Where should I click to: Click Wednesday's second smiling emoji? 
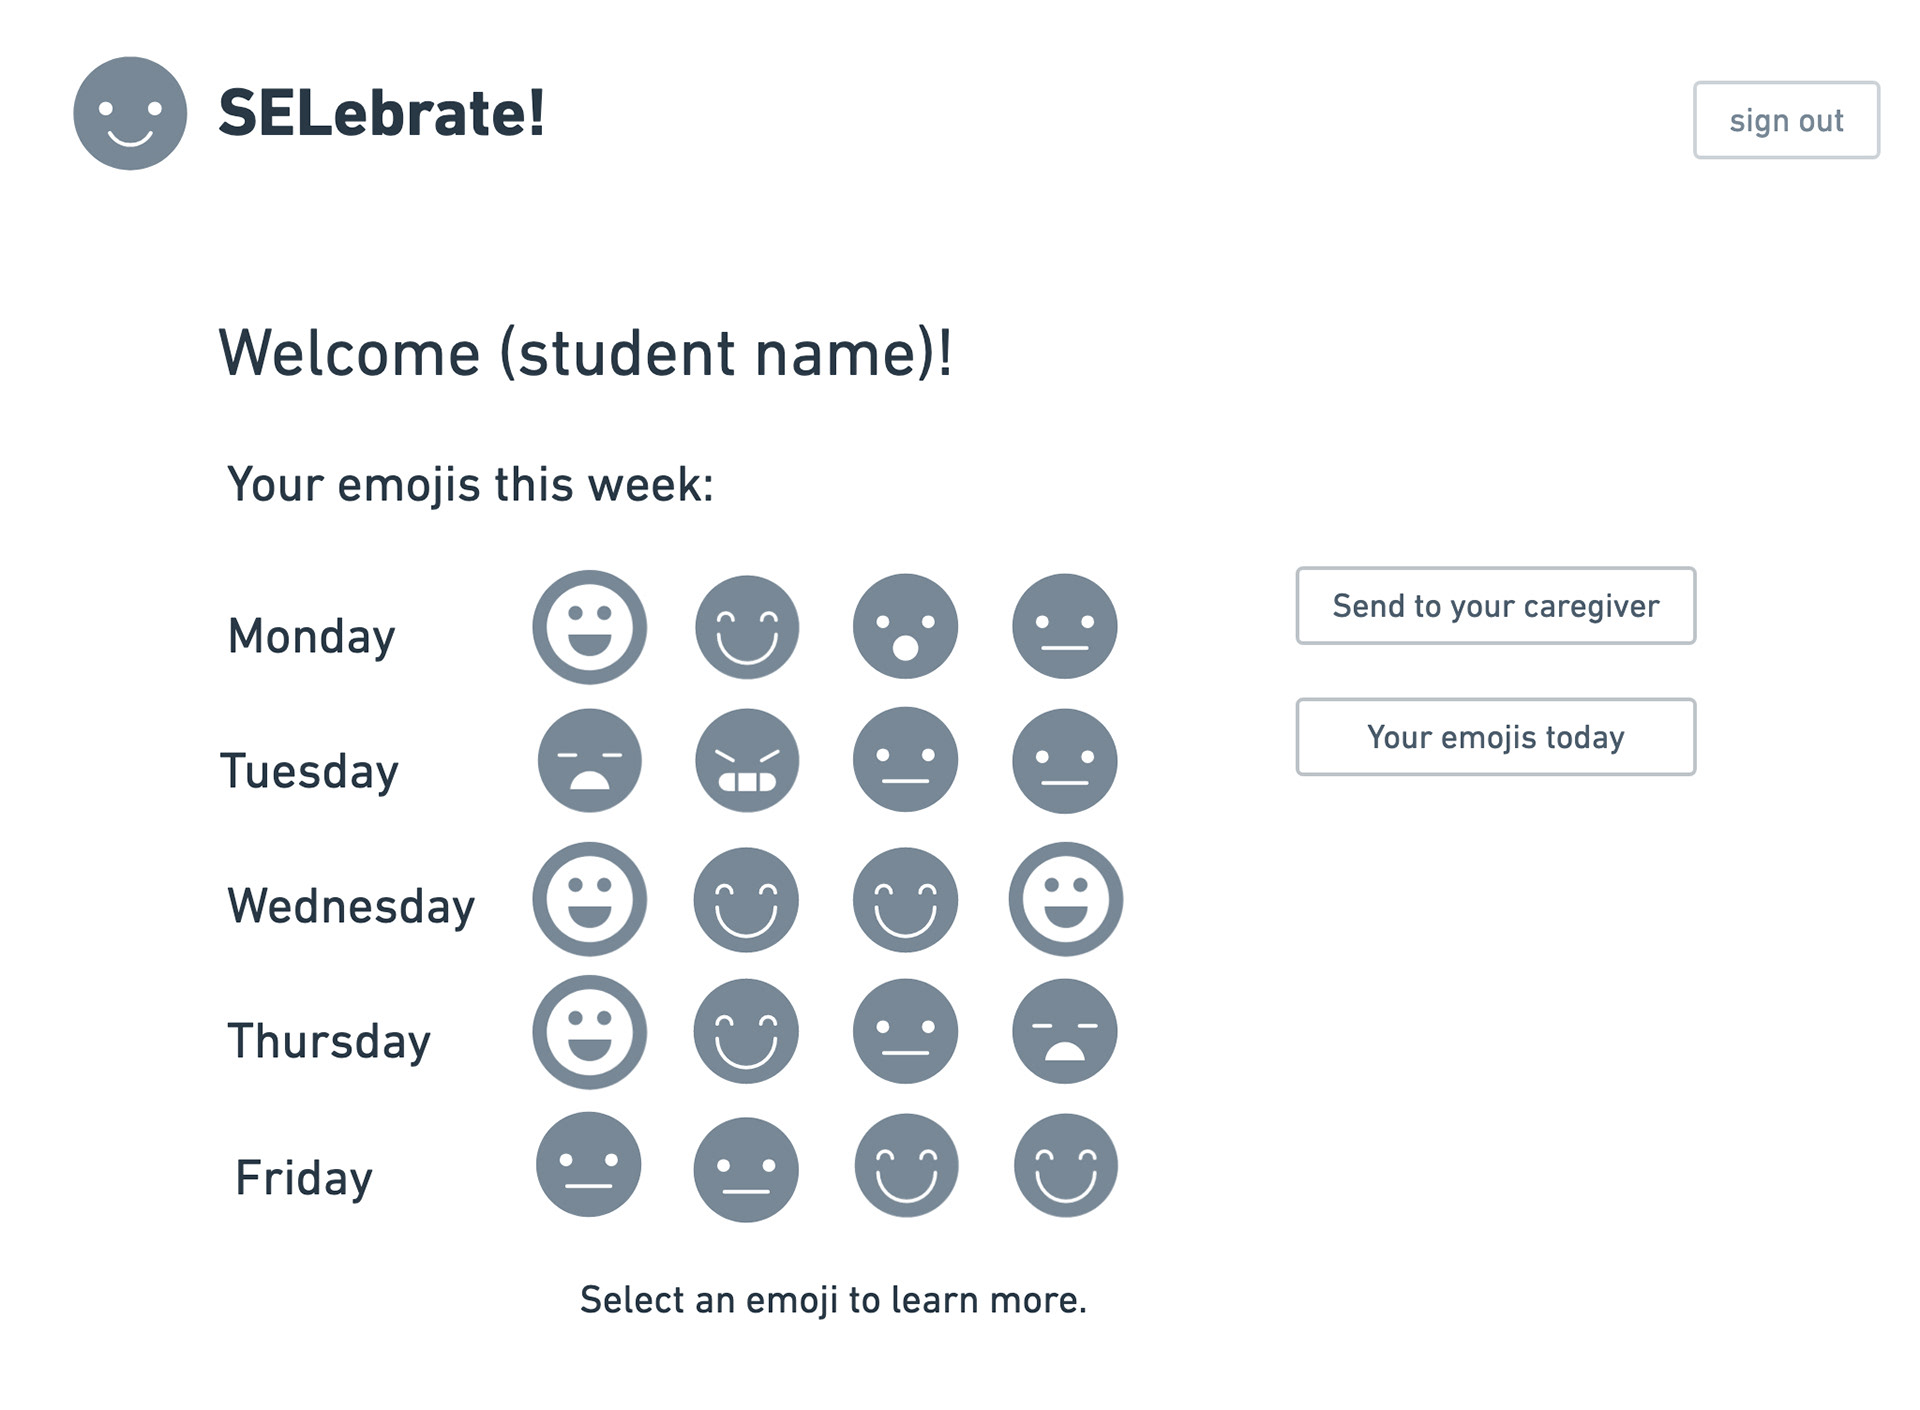746,899
